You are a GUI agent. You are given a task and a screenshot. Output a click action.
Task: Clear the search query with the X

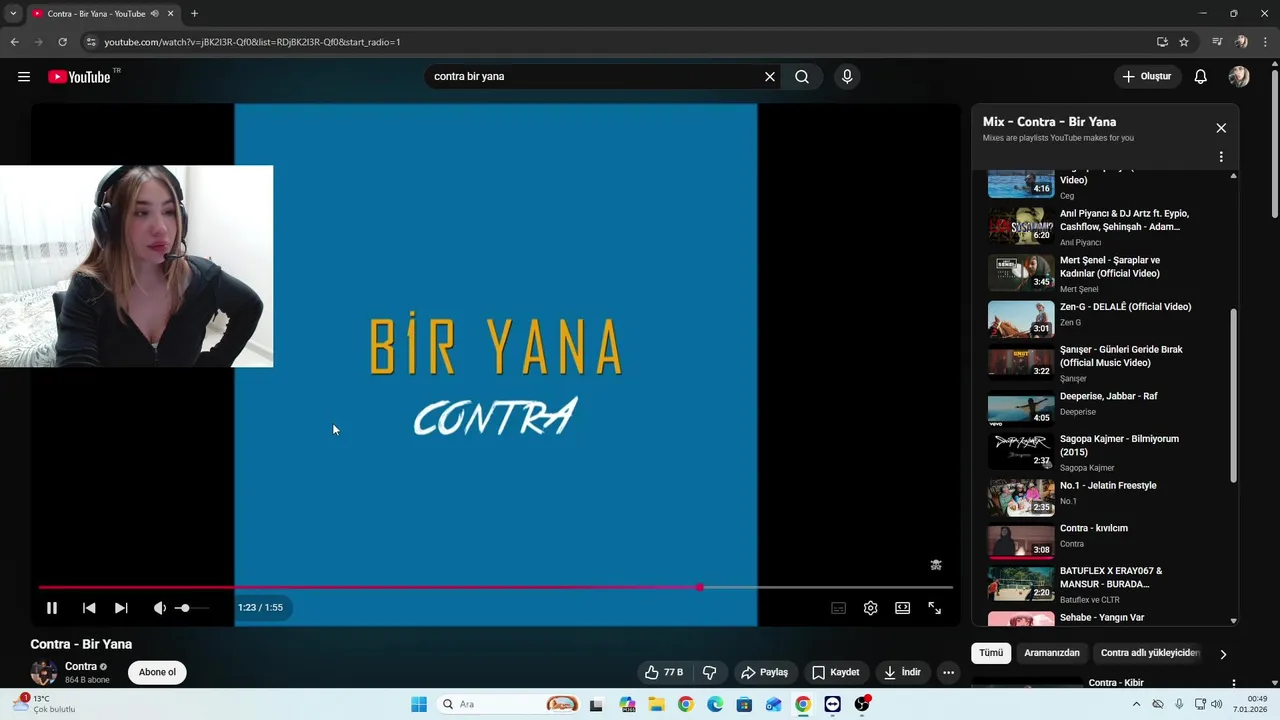click(770, 77)
